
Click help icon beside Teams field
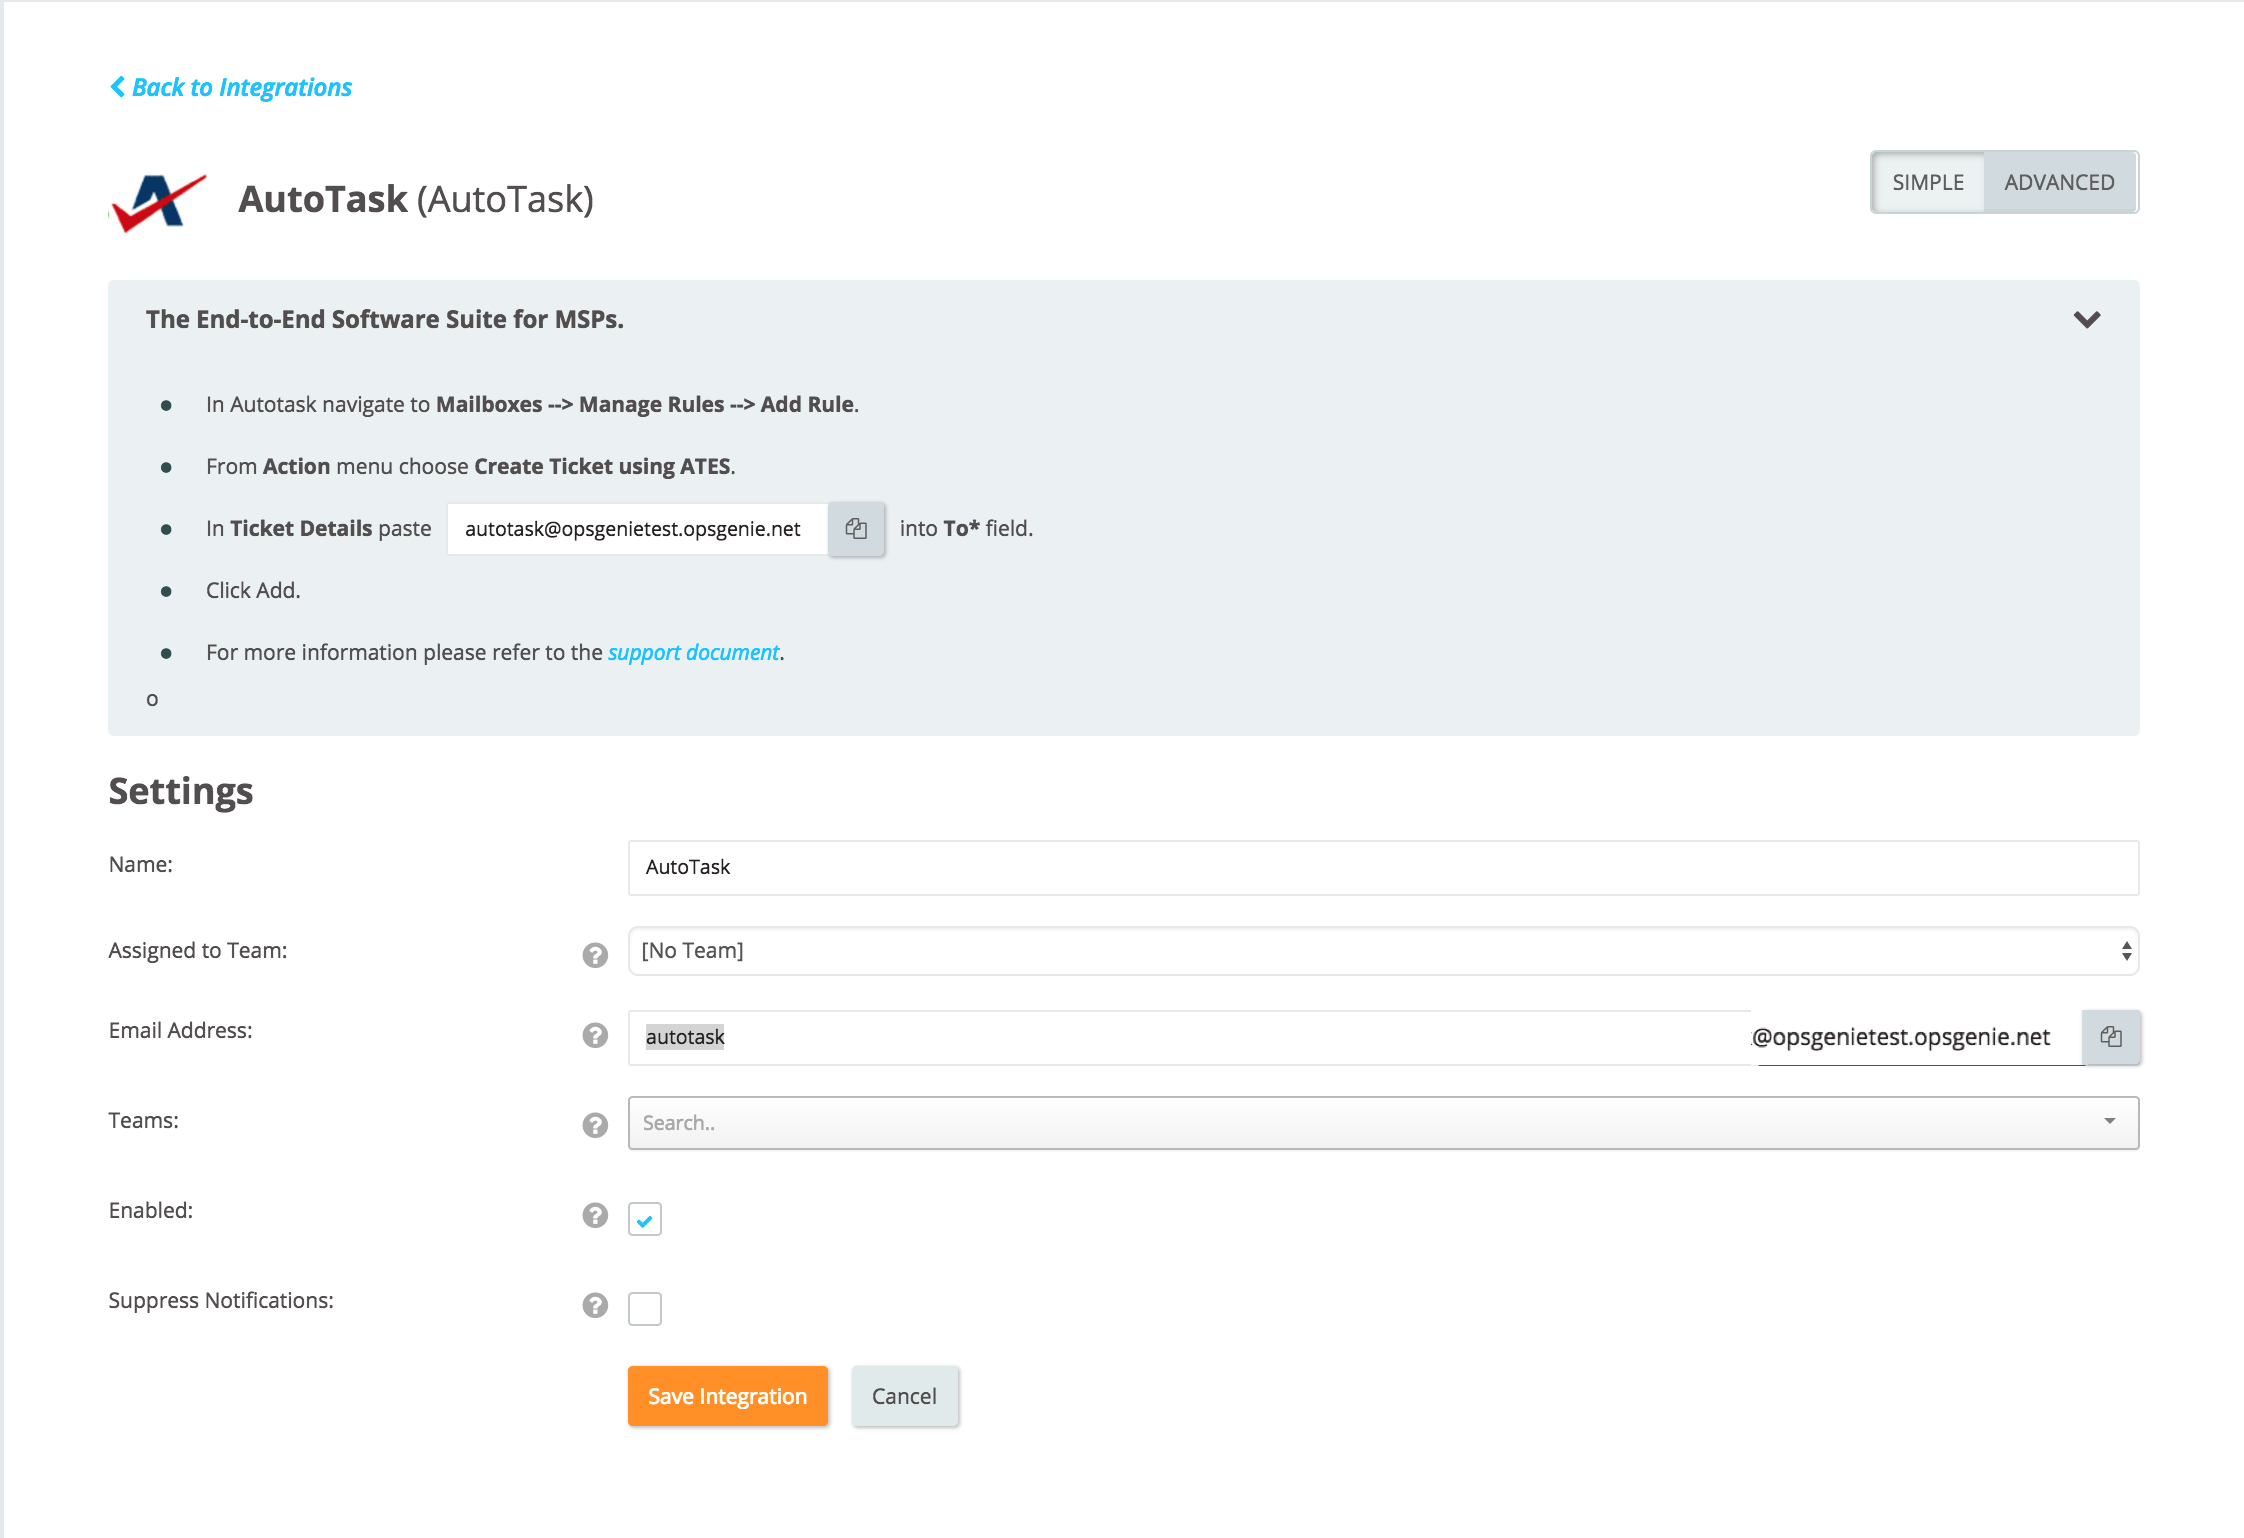click(x=595, y=1125)
